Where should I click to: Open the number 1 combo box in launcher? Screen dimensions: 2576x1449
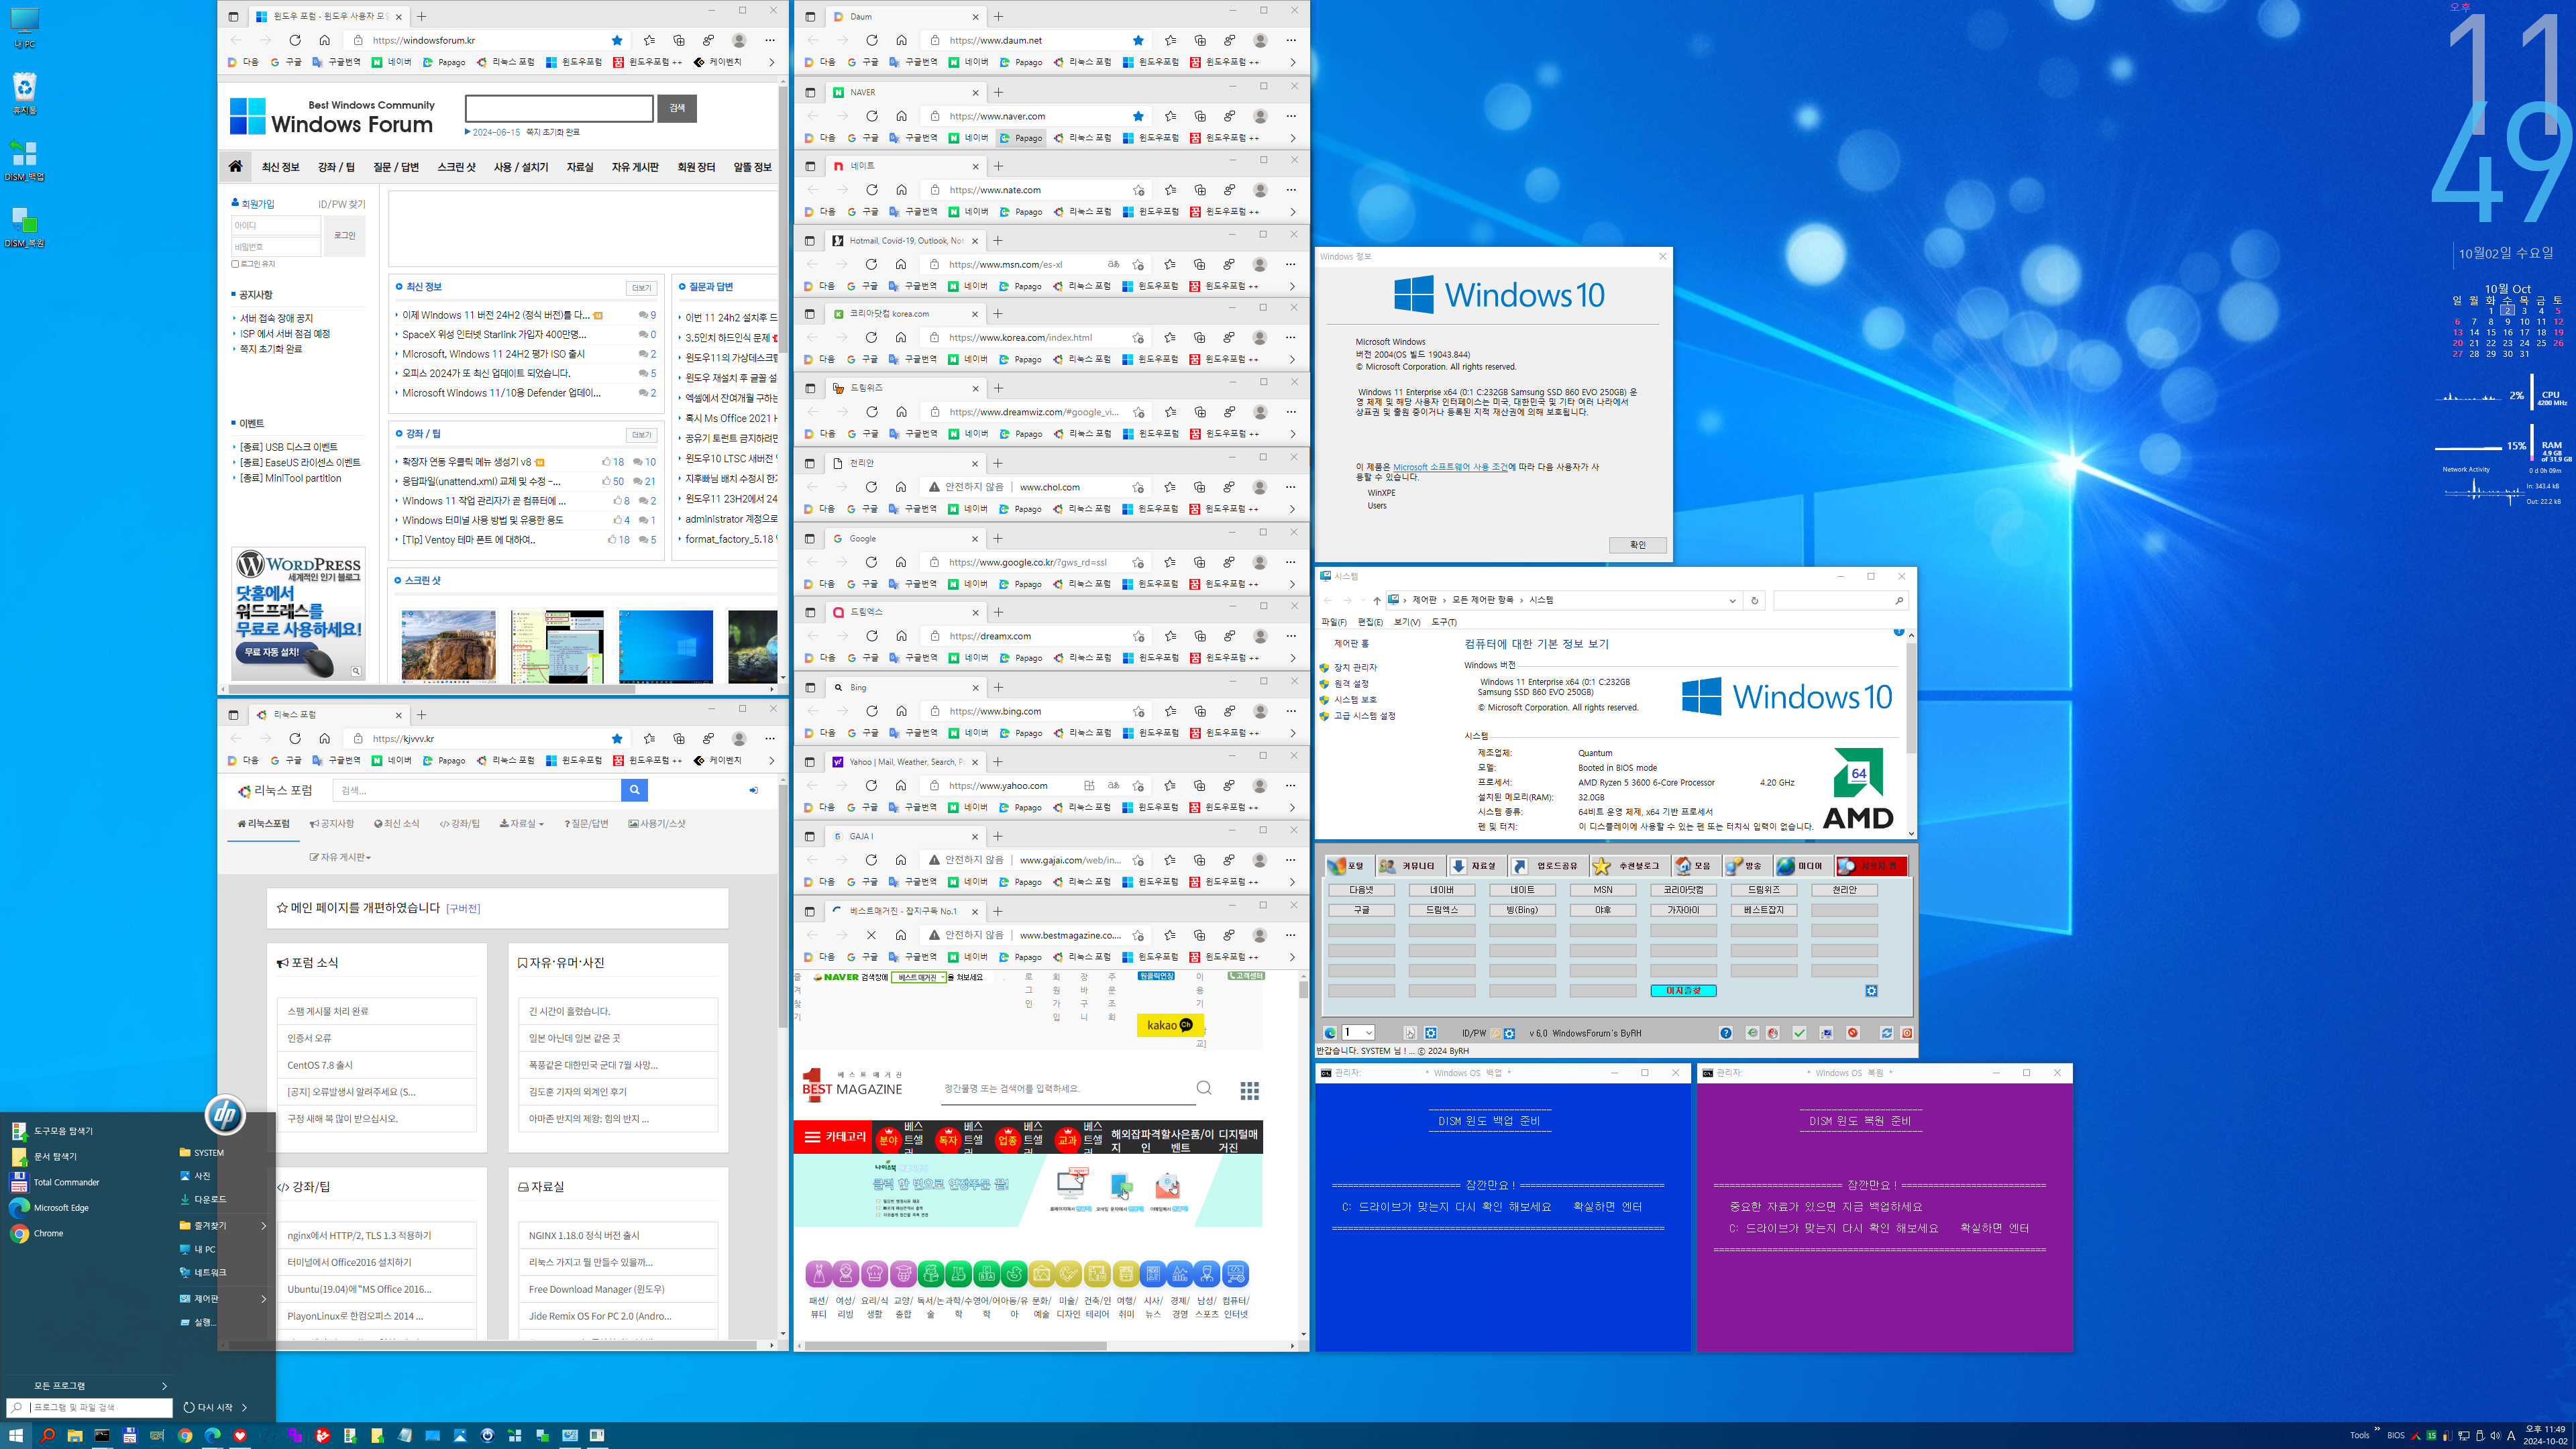point(1358,1033)
